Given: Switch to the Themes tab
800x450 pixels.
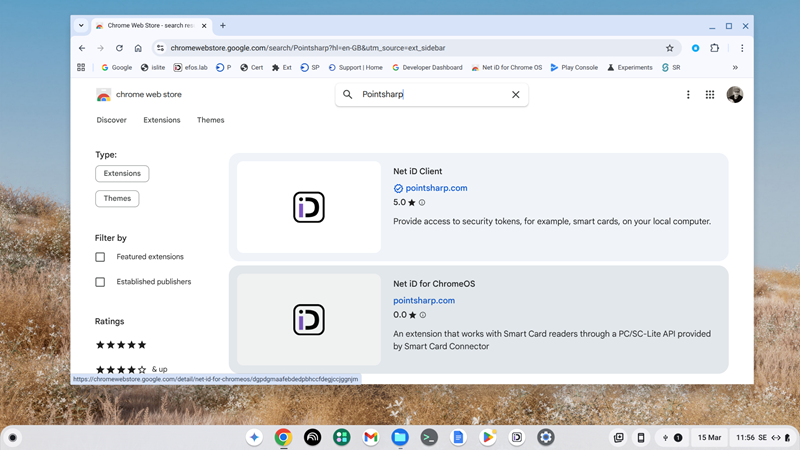Looking at the screenshot, I should [210, 120].
